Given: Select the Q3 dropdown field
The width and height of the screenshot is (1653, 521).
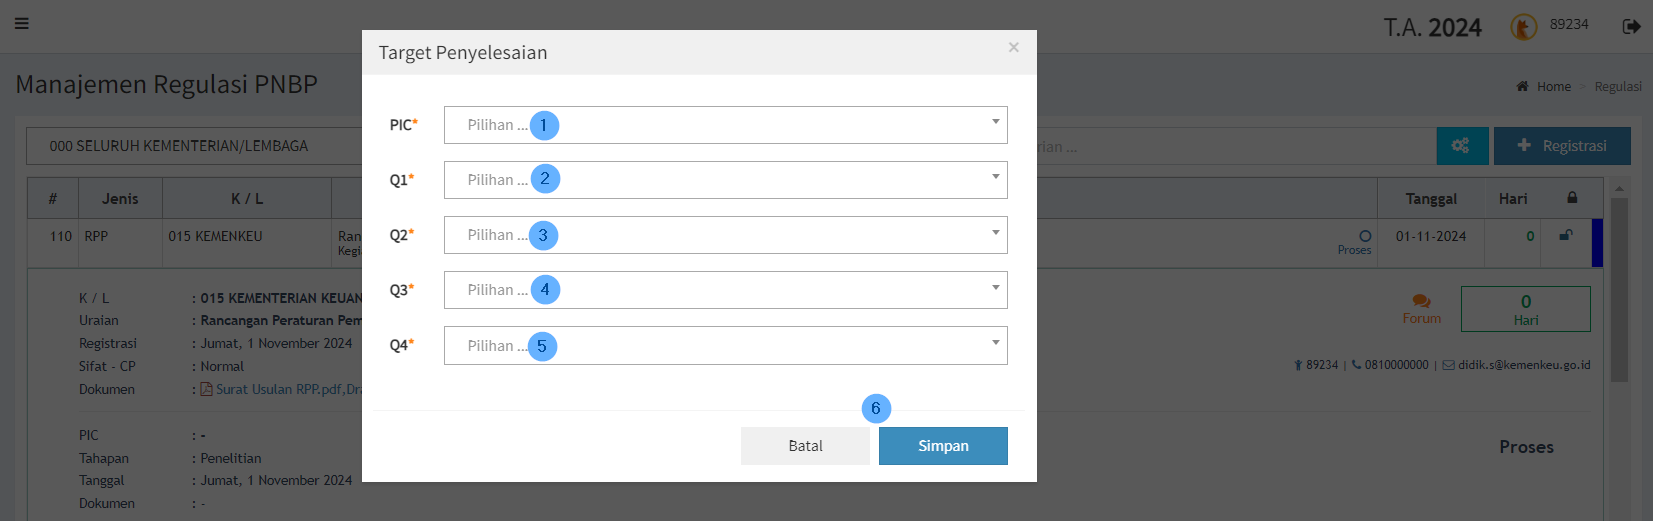Looking at the screenshot, I should click(725, 290).
